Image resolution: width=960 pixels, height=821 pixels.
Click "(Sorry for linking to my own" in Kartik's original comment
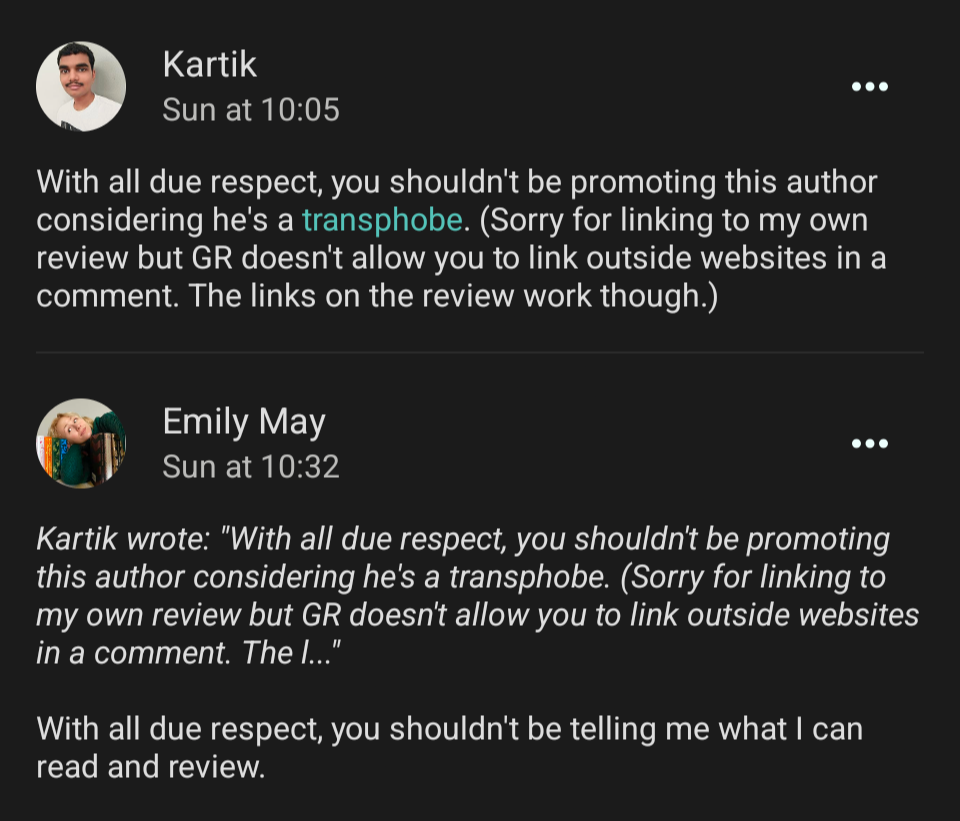point(673,220)
